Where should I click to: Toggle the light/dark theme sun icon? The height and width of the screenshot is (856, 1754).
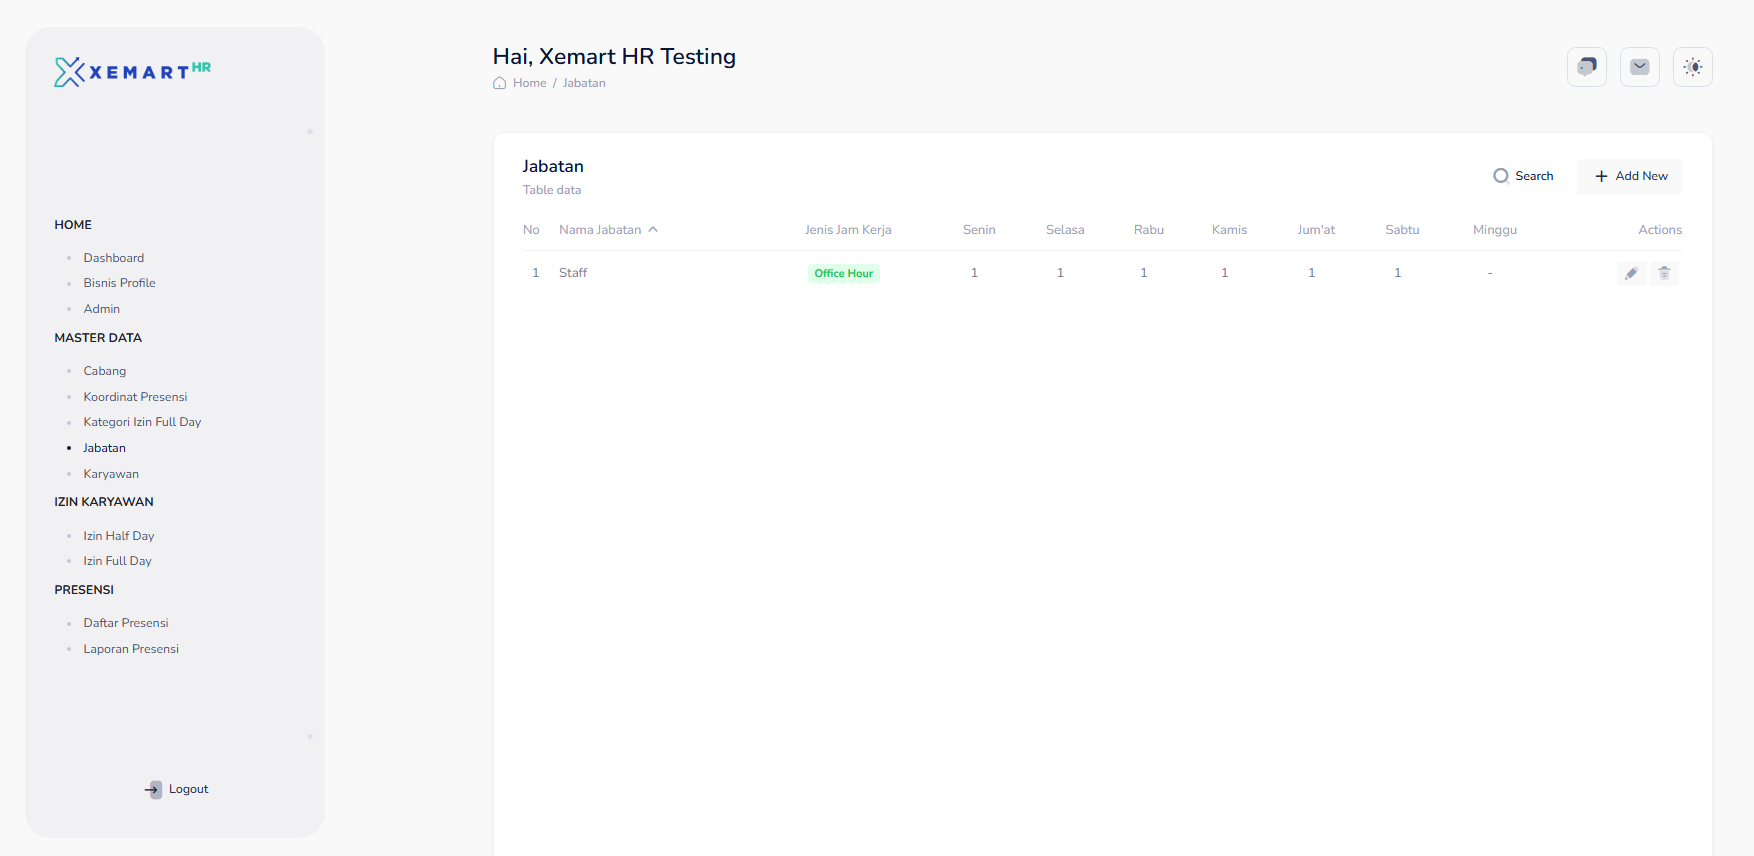(x=1692, y=67)
